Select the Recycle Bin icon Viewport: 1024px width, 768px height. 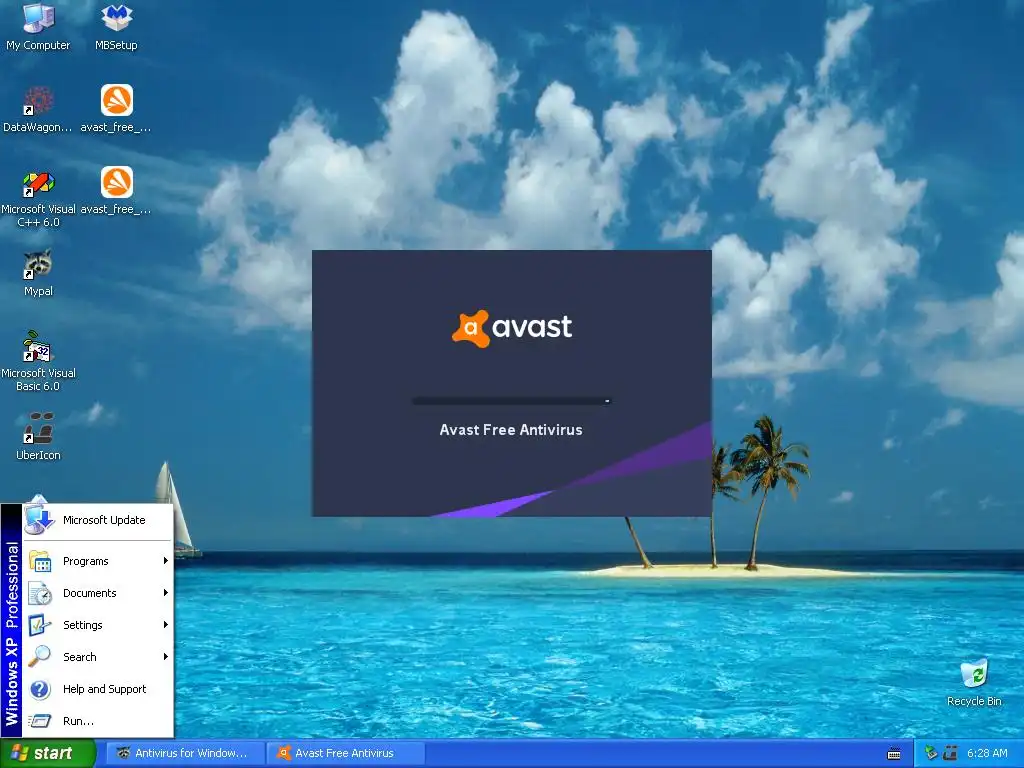tap(974, 682)
